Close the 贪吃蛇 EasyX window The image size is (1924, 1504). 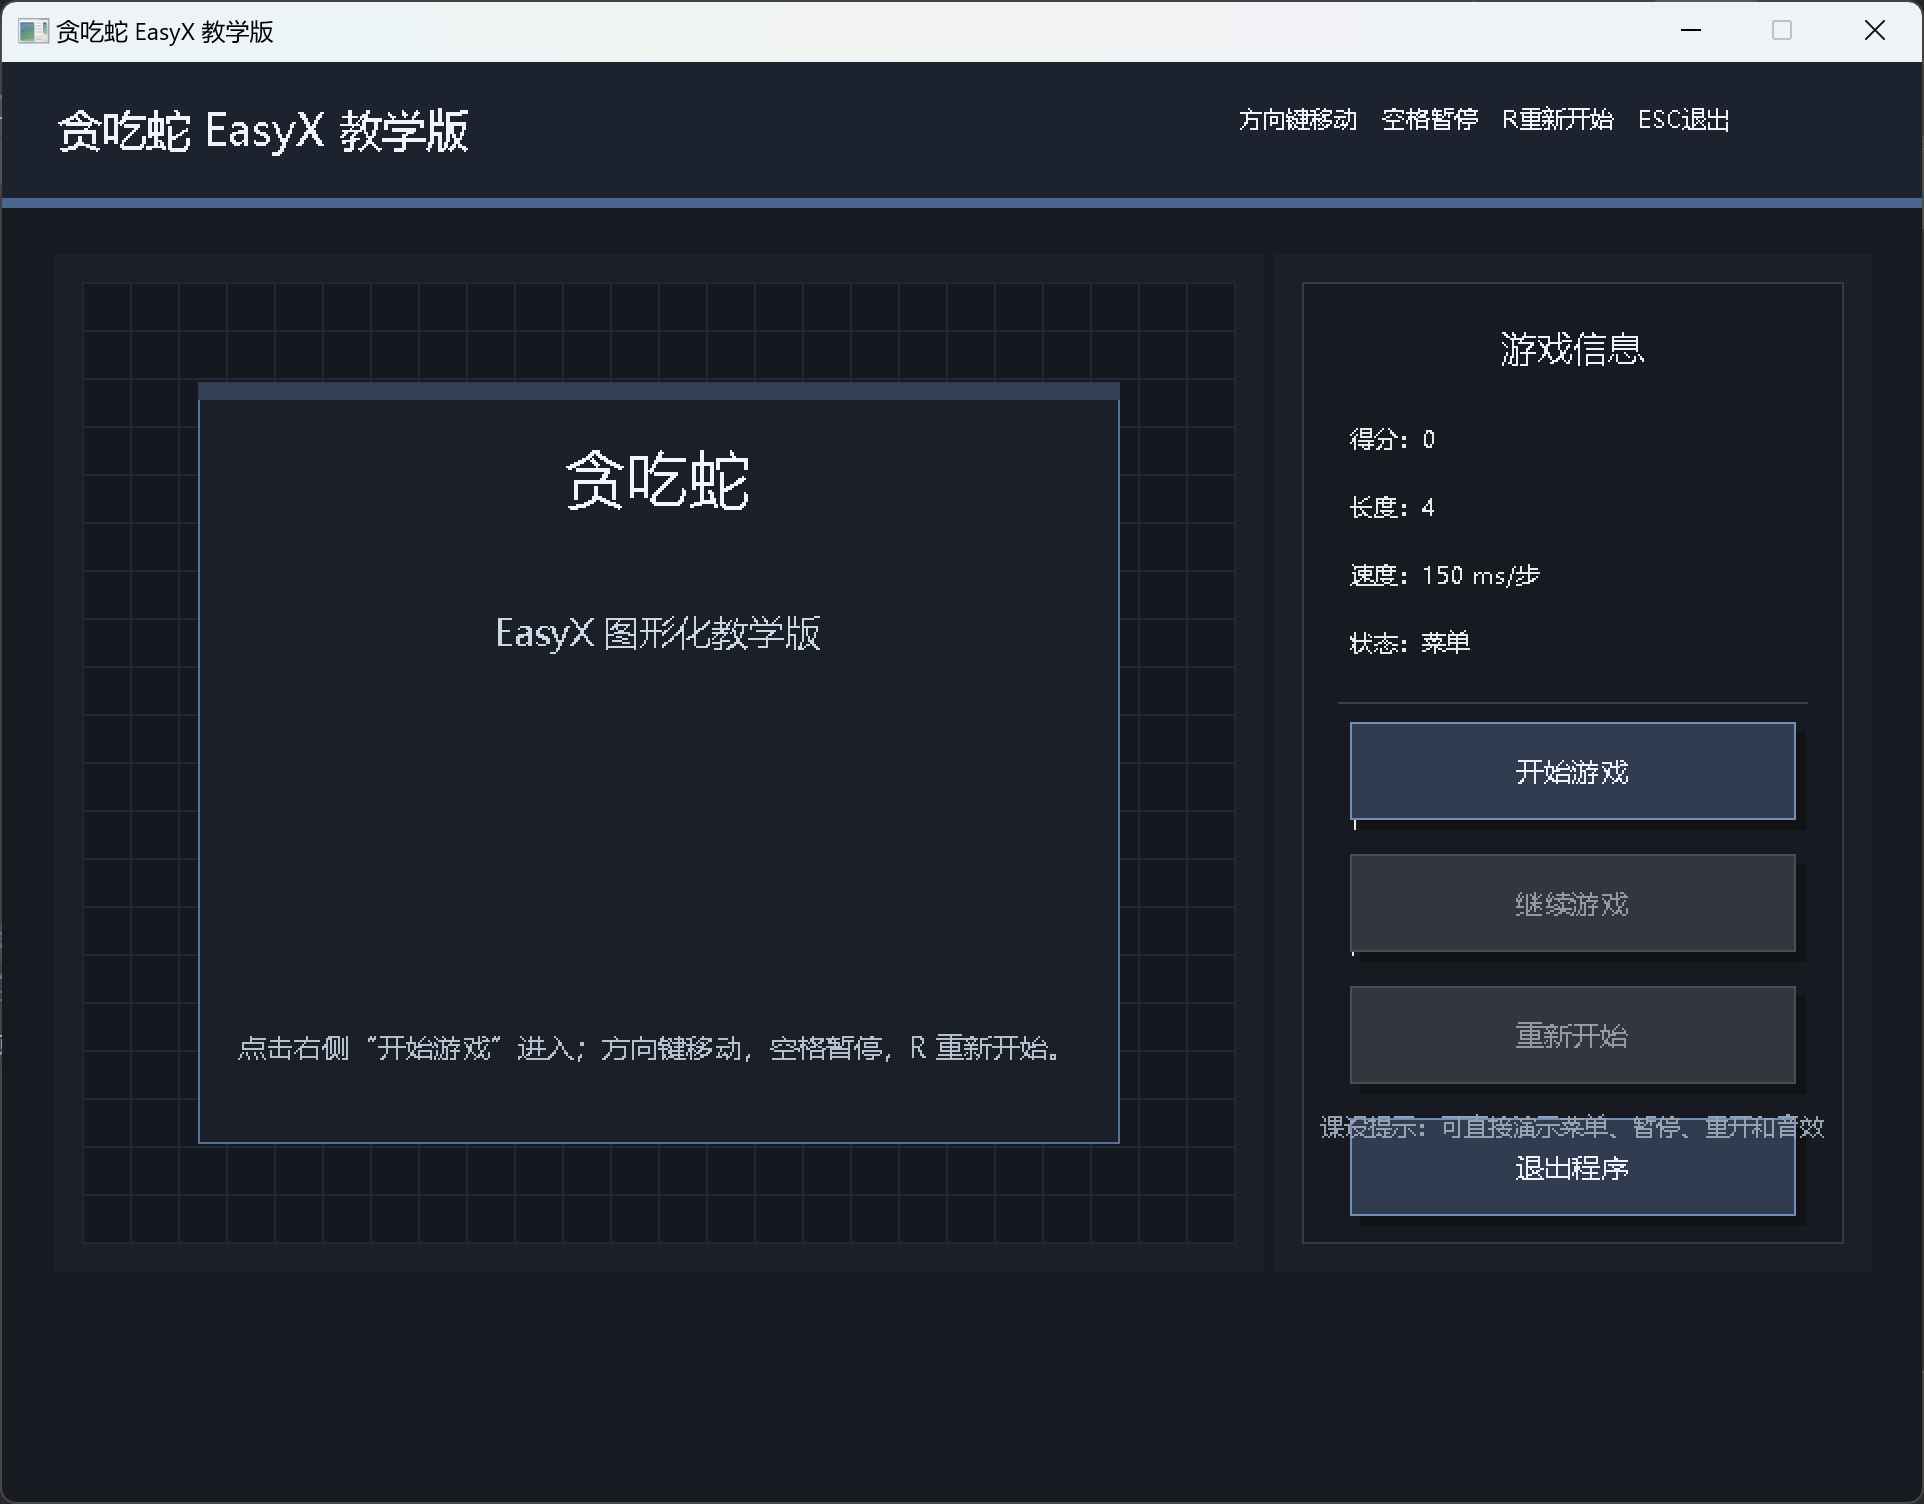[x=1875, y=31]
